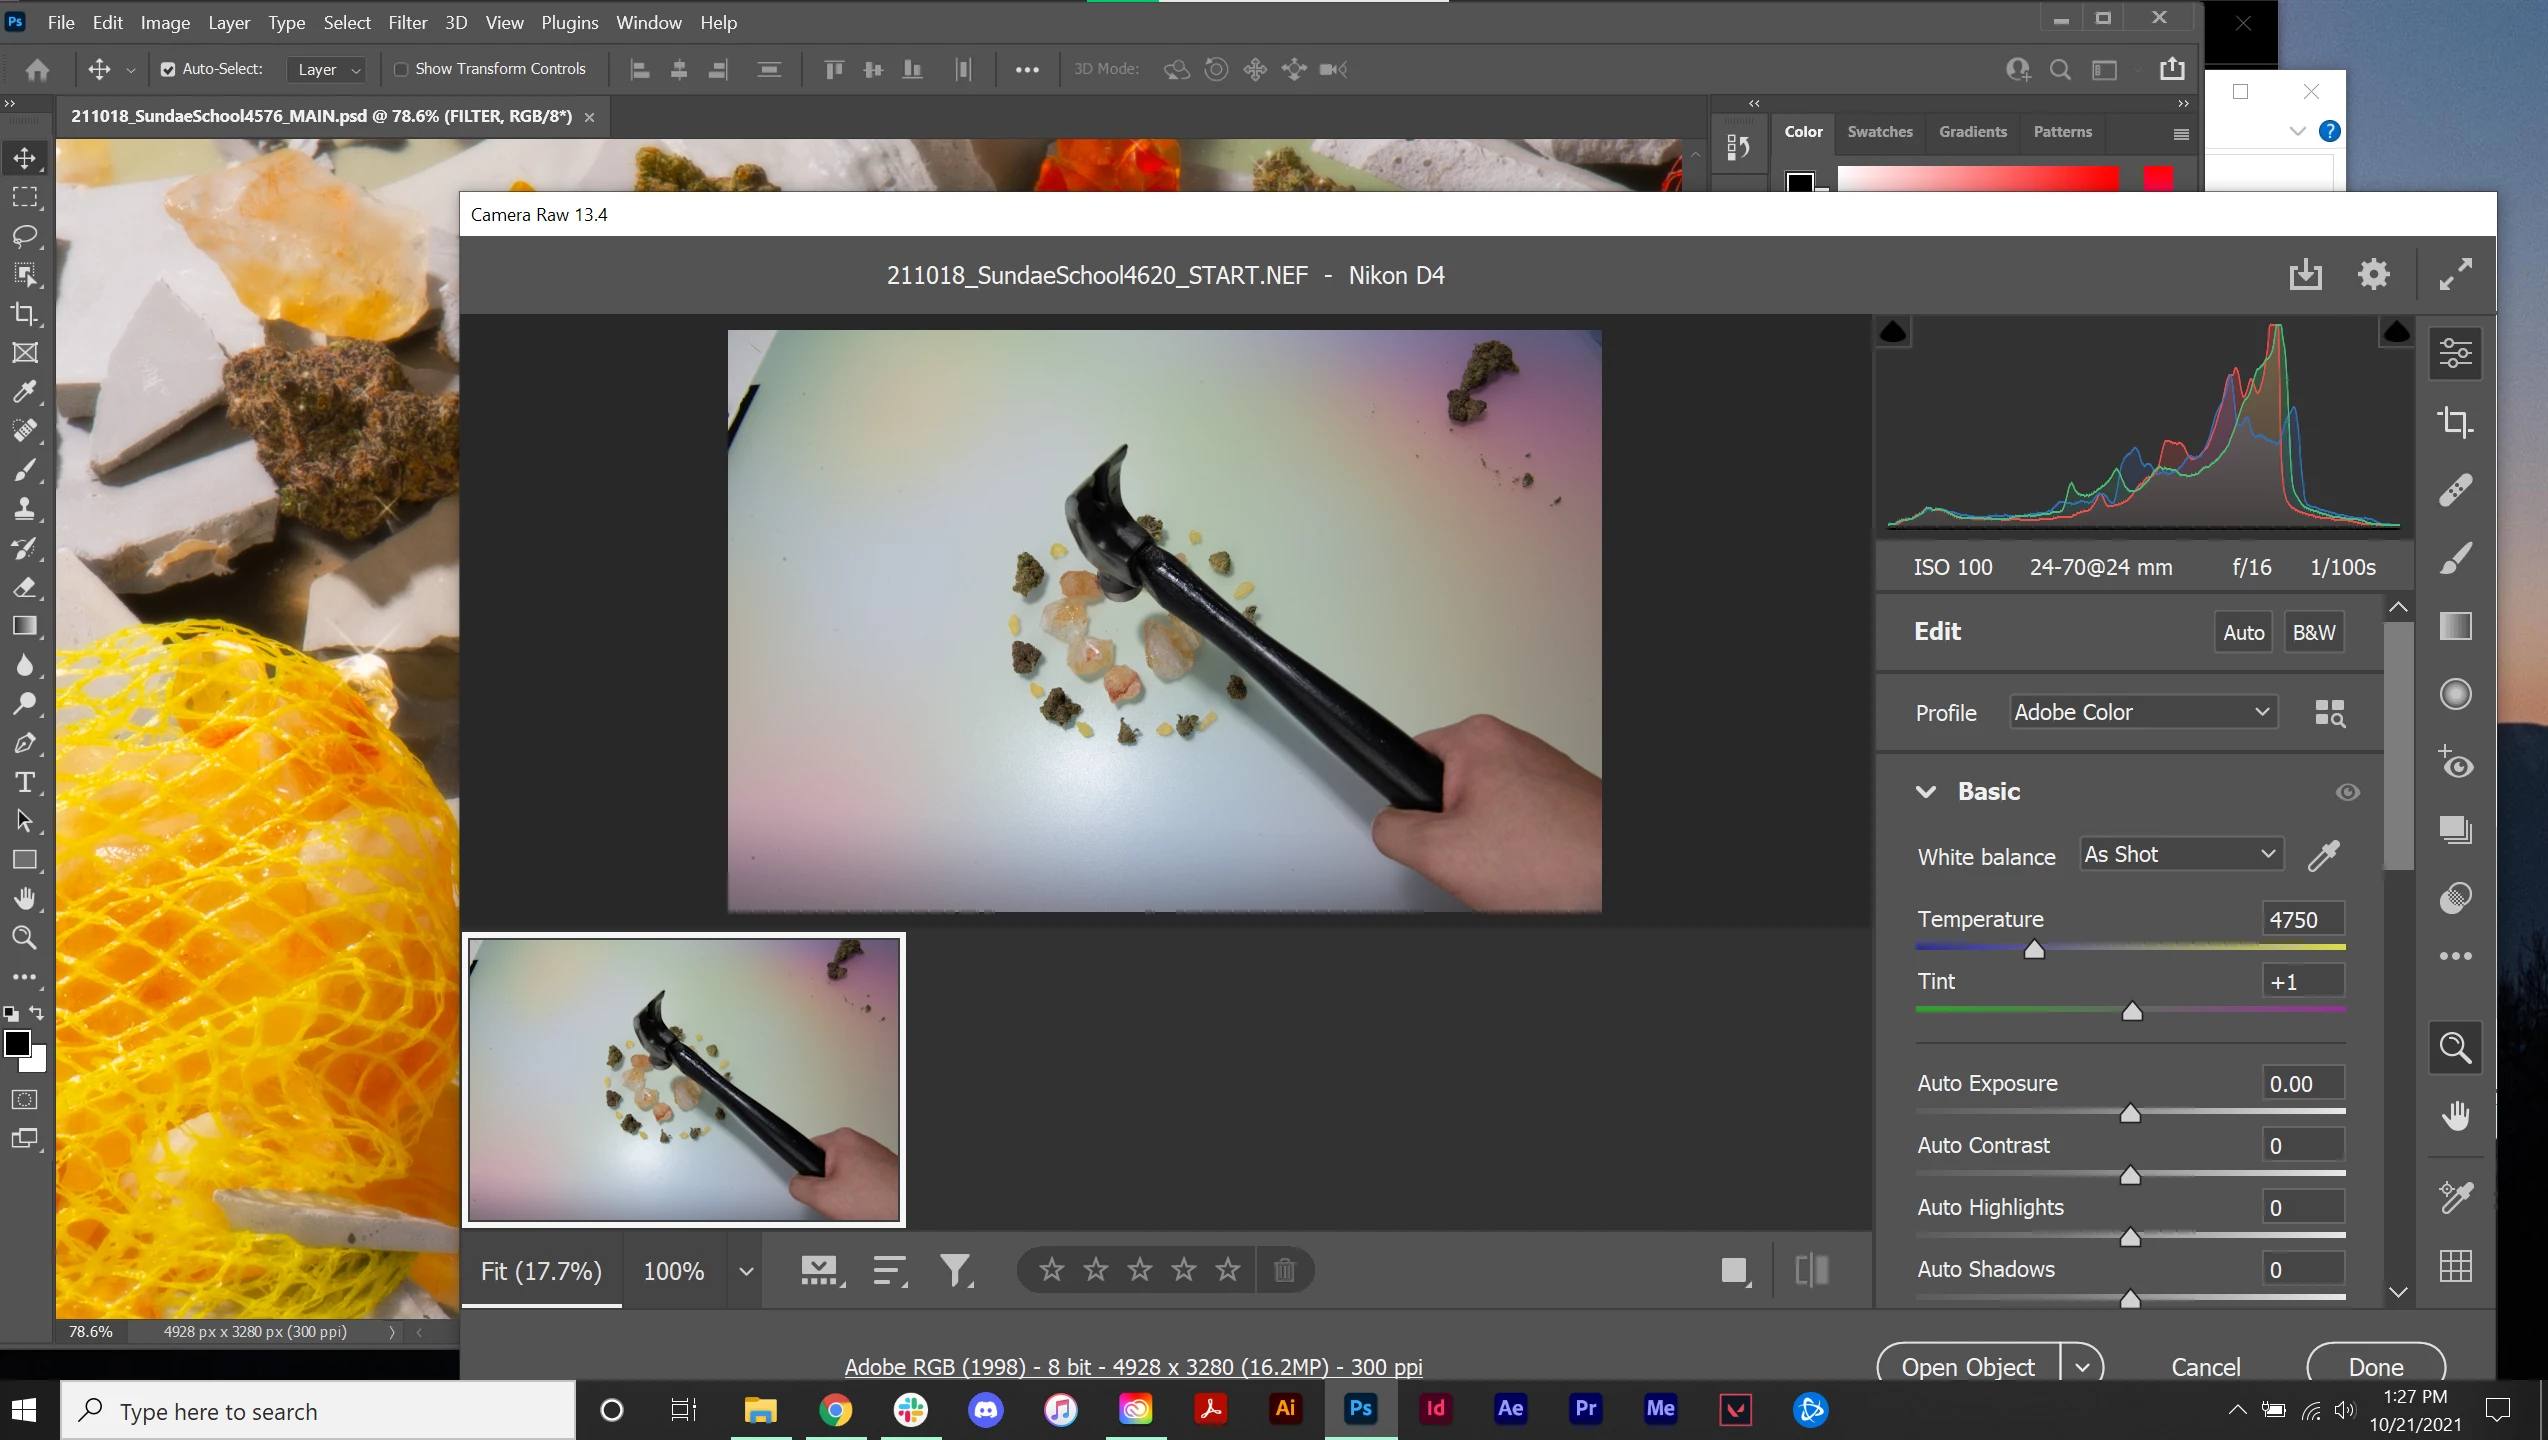Image resolution: width=2548 pixels, height=1440 pixels.
Task: Select the Crop tool in Camera Raw
Action: (2455, 422)
